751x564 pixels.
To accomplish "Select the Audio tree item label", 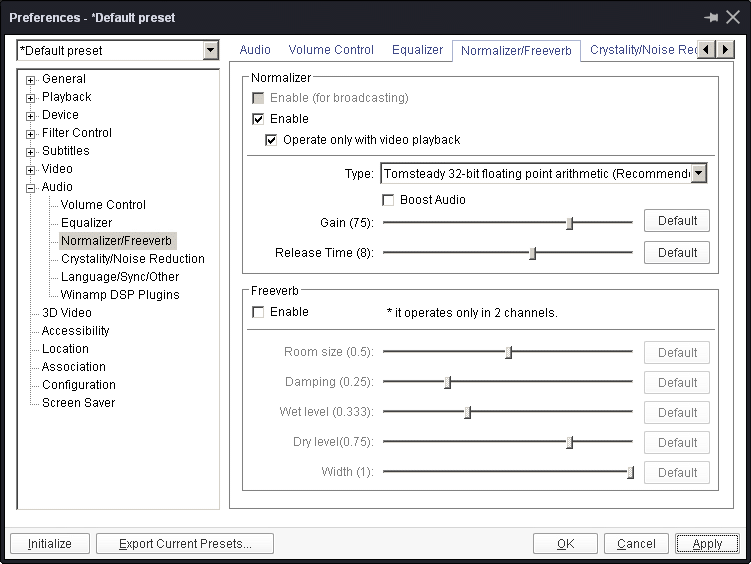I will point(57,187).
